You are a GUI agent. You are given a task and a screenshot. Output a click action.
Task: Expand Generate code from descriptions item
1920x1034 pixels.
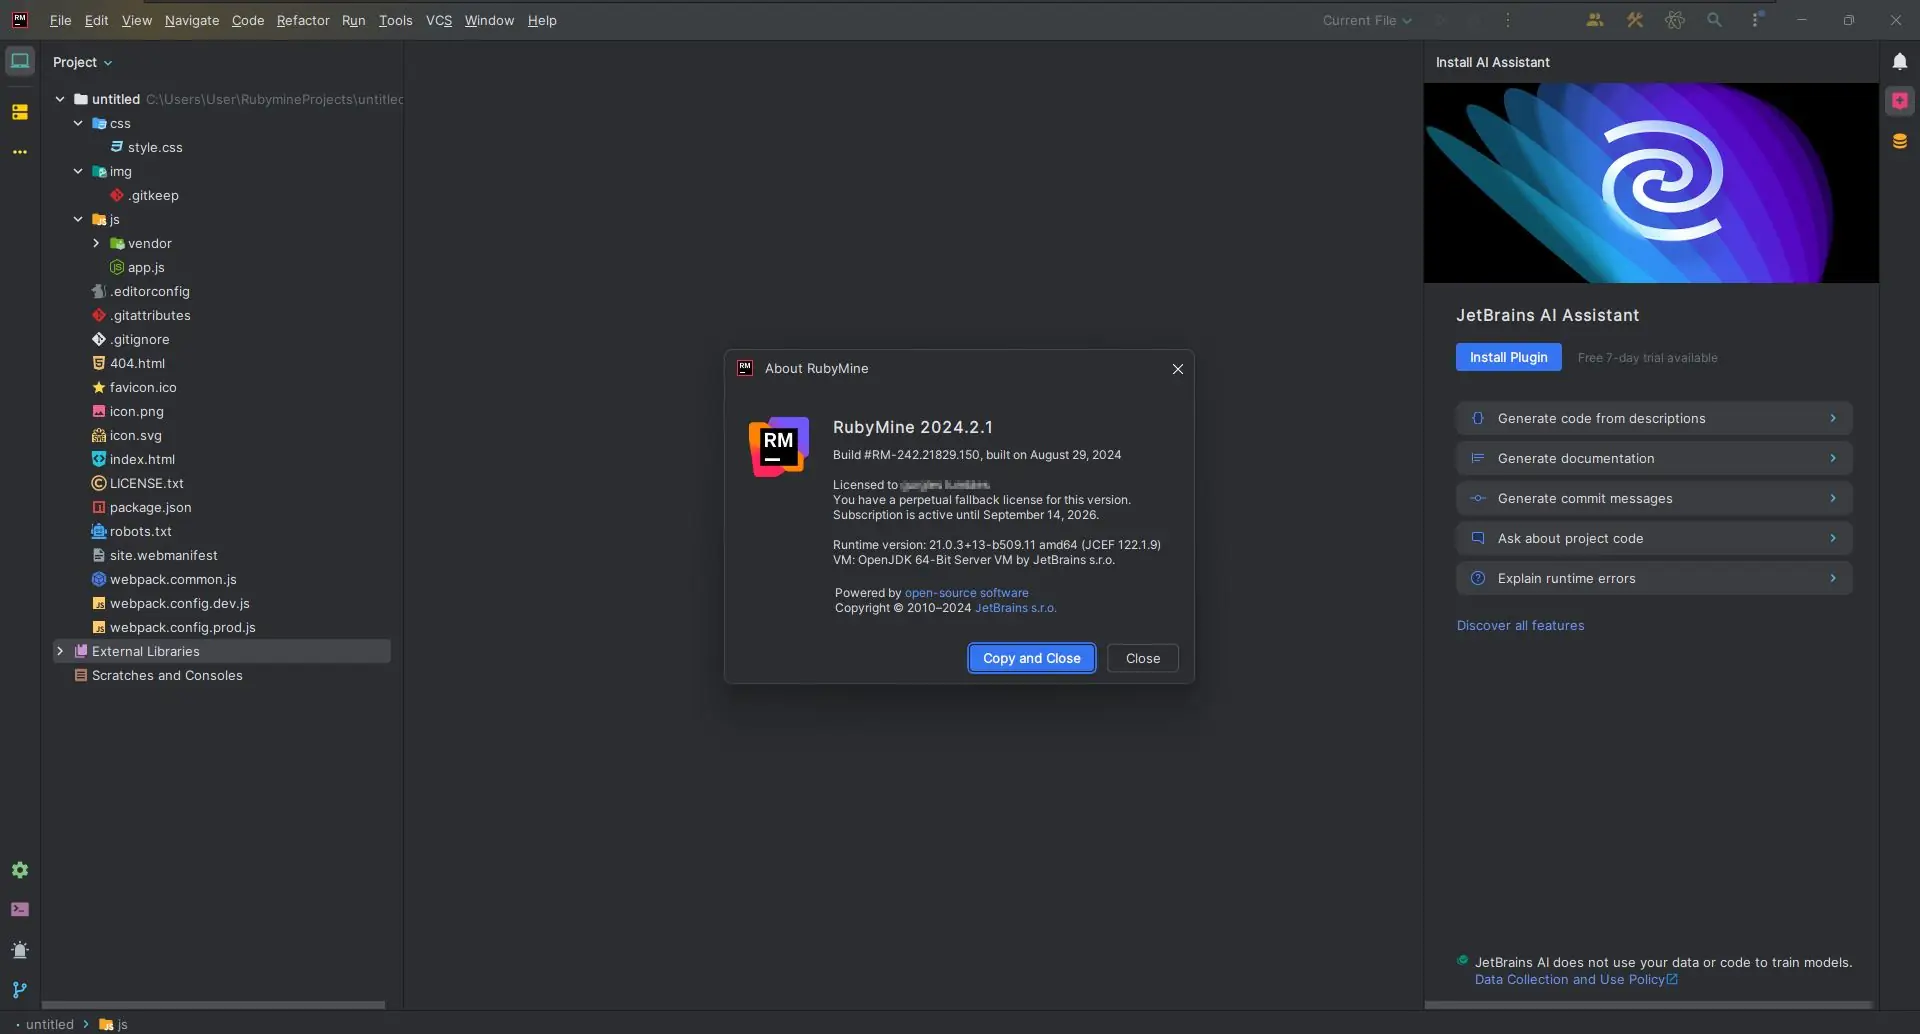click(x=1654, y=418)
